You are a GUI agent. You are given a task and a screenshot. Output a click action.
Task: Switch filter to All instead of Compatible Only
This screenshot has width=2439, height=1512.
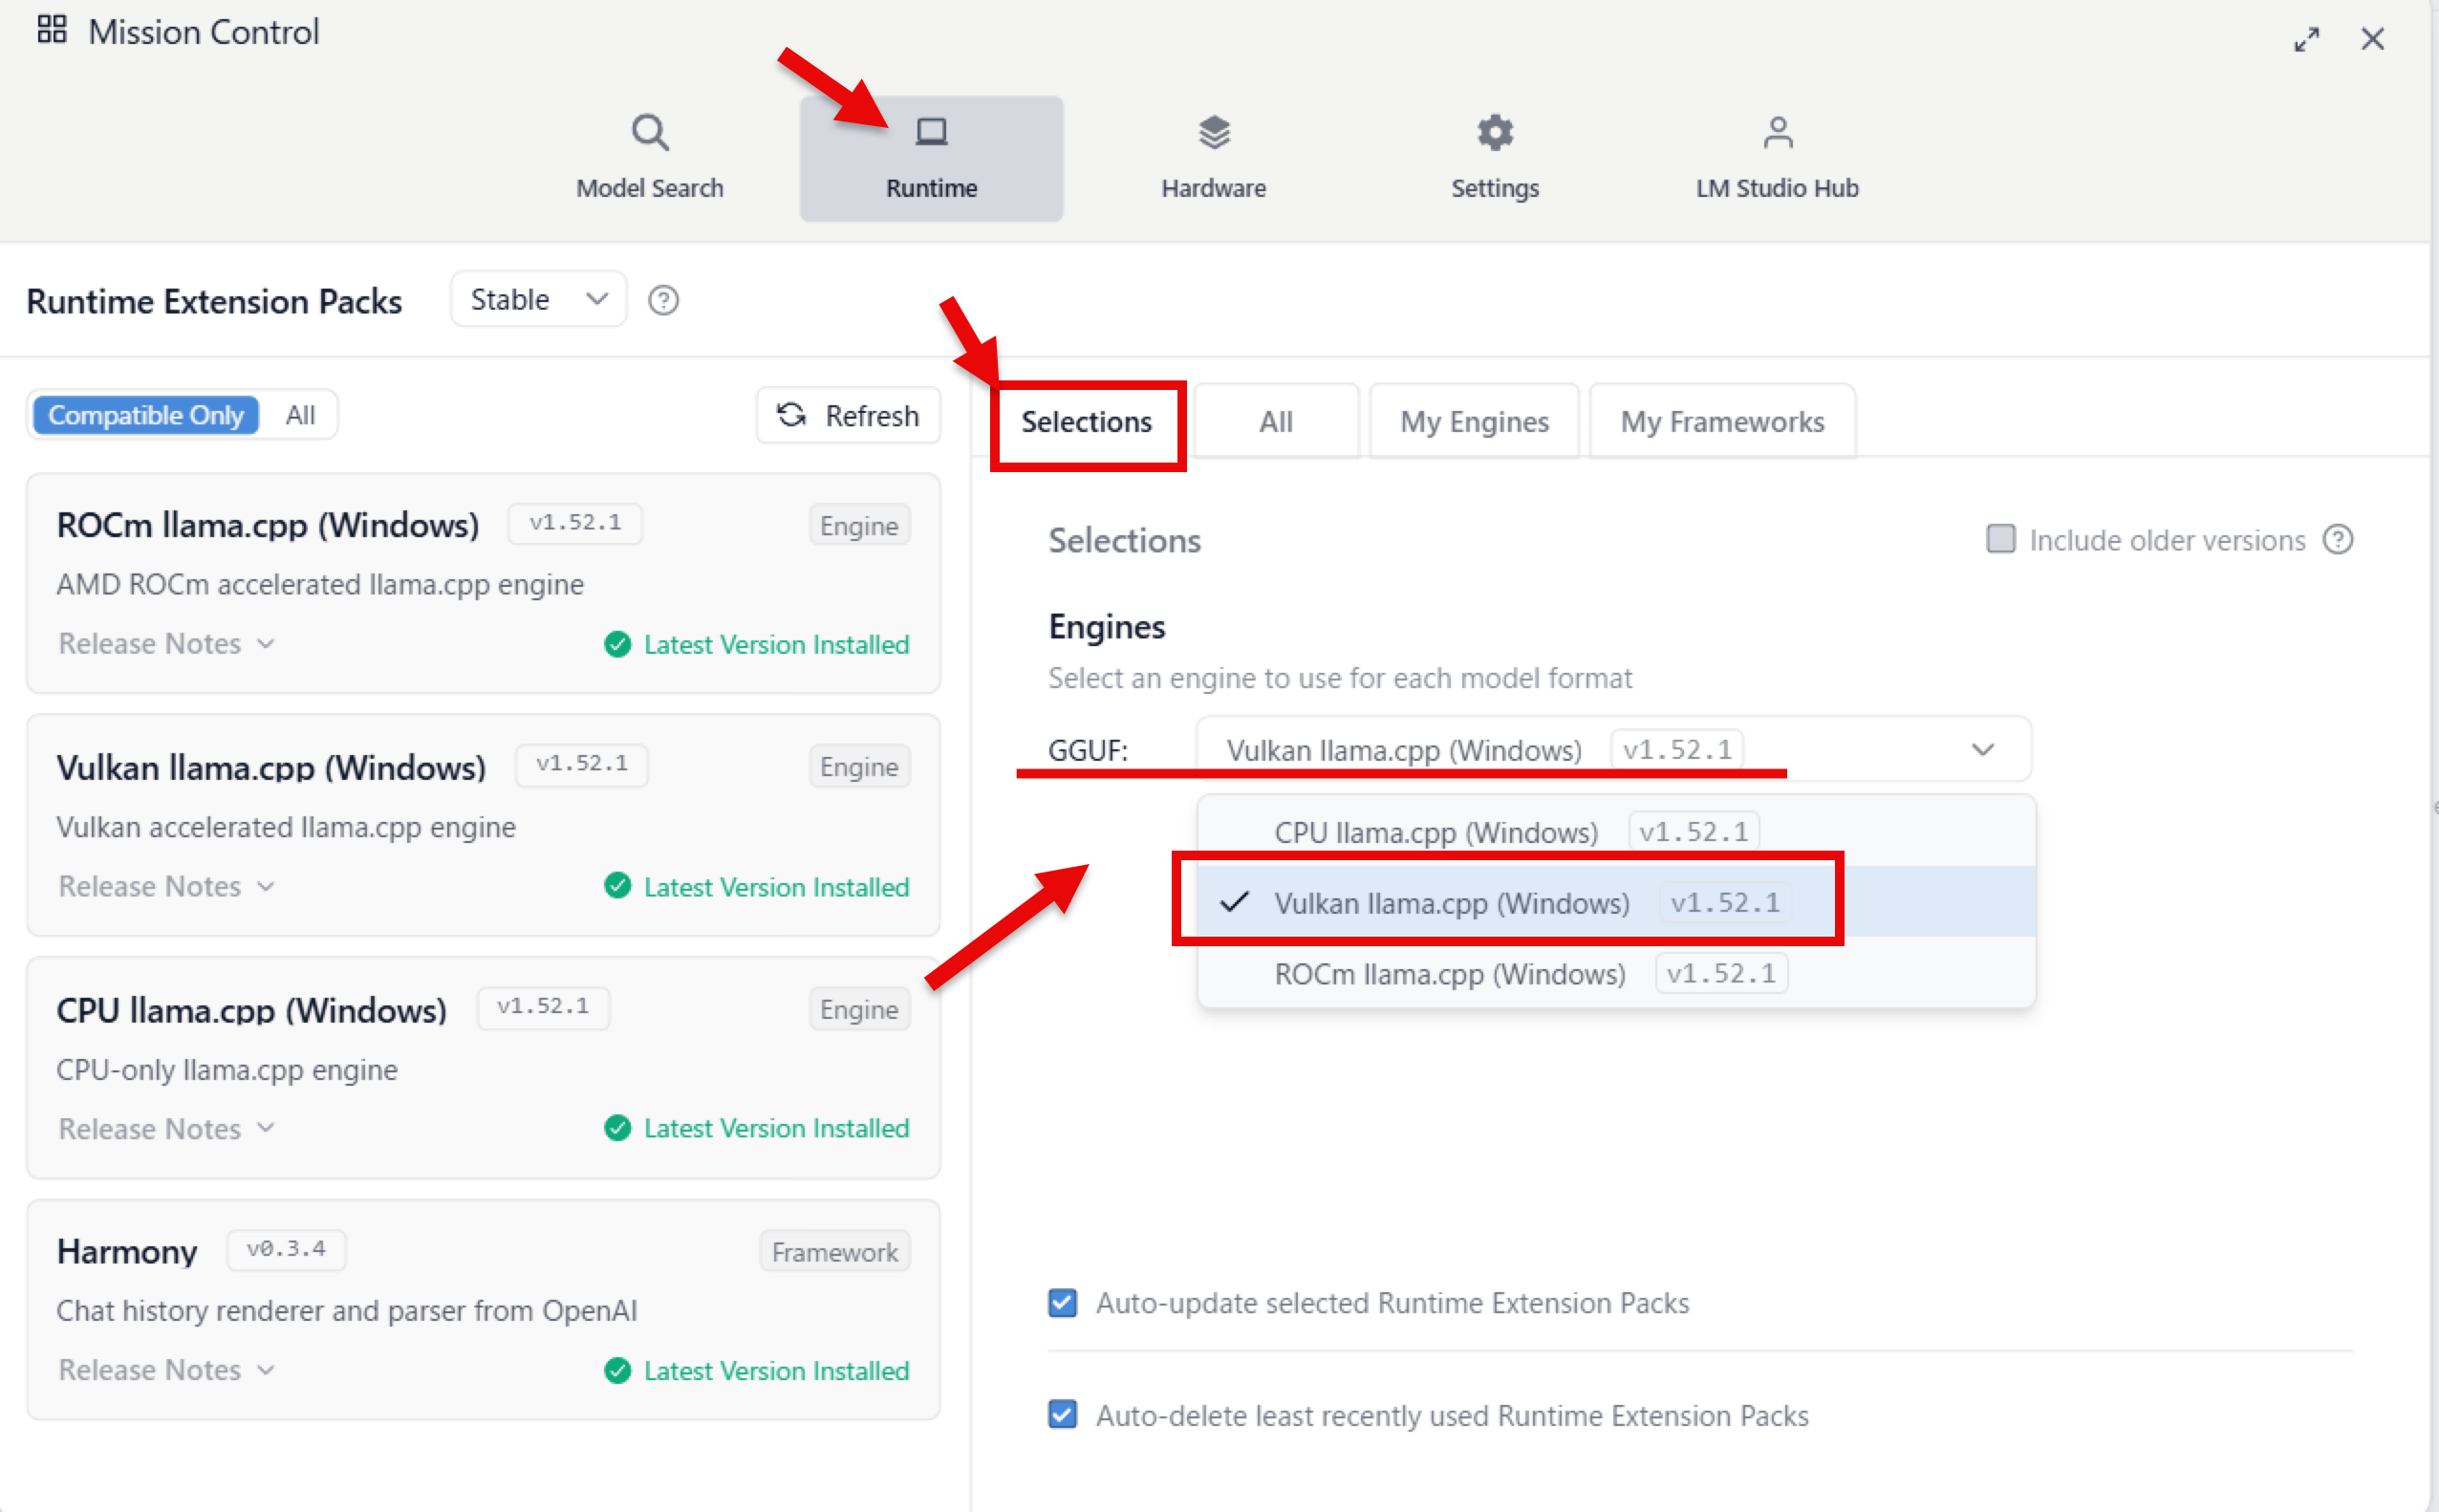[300, 416]
